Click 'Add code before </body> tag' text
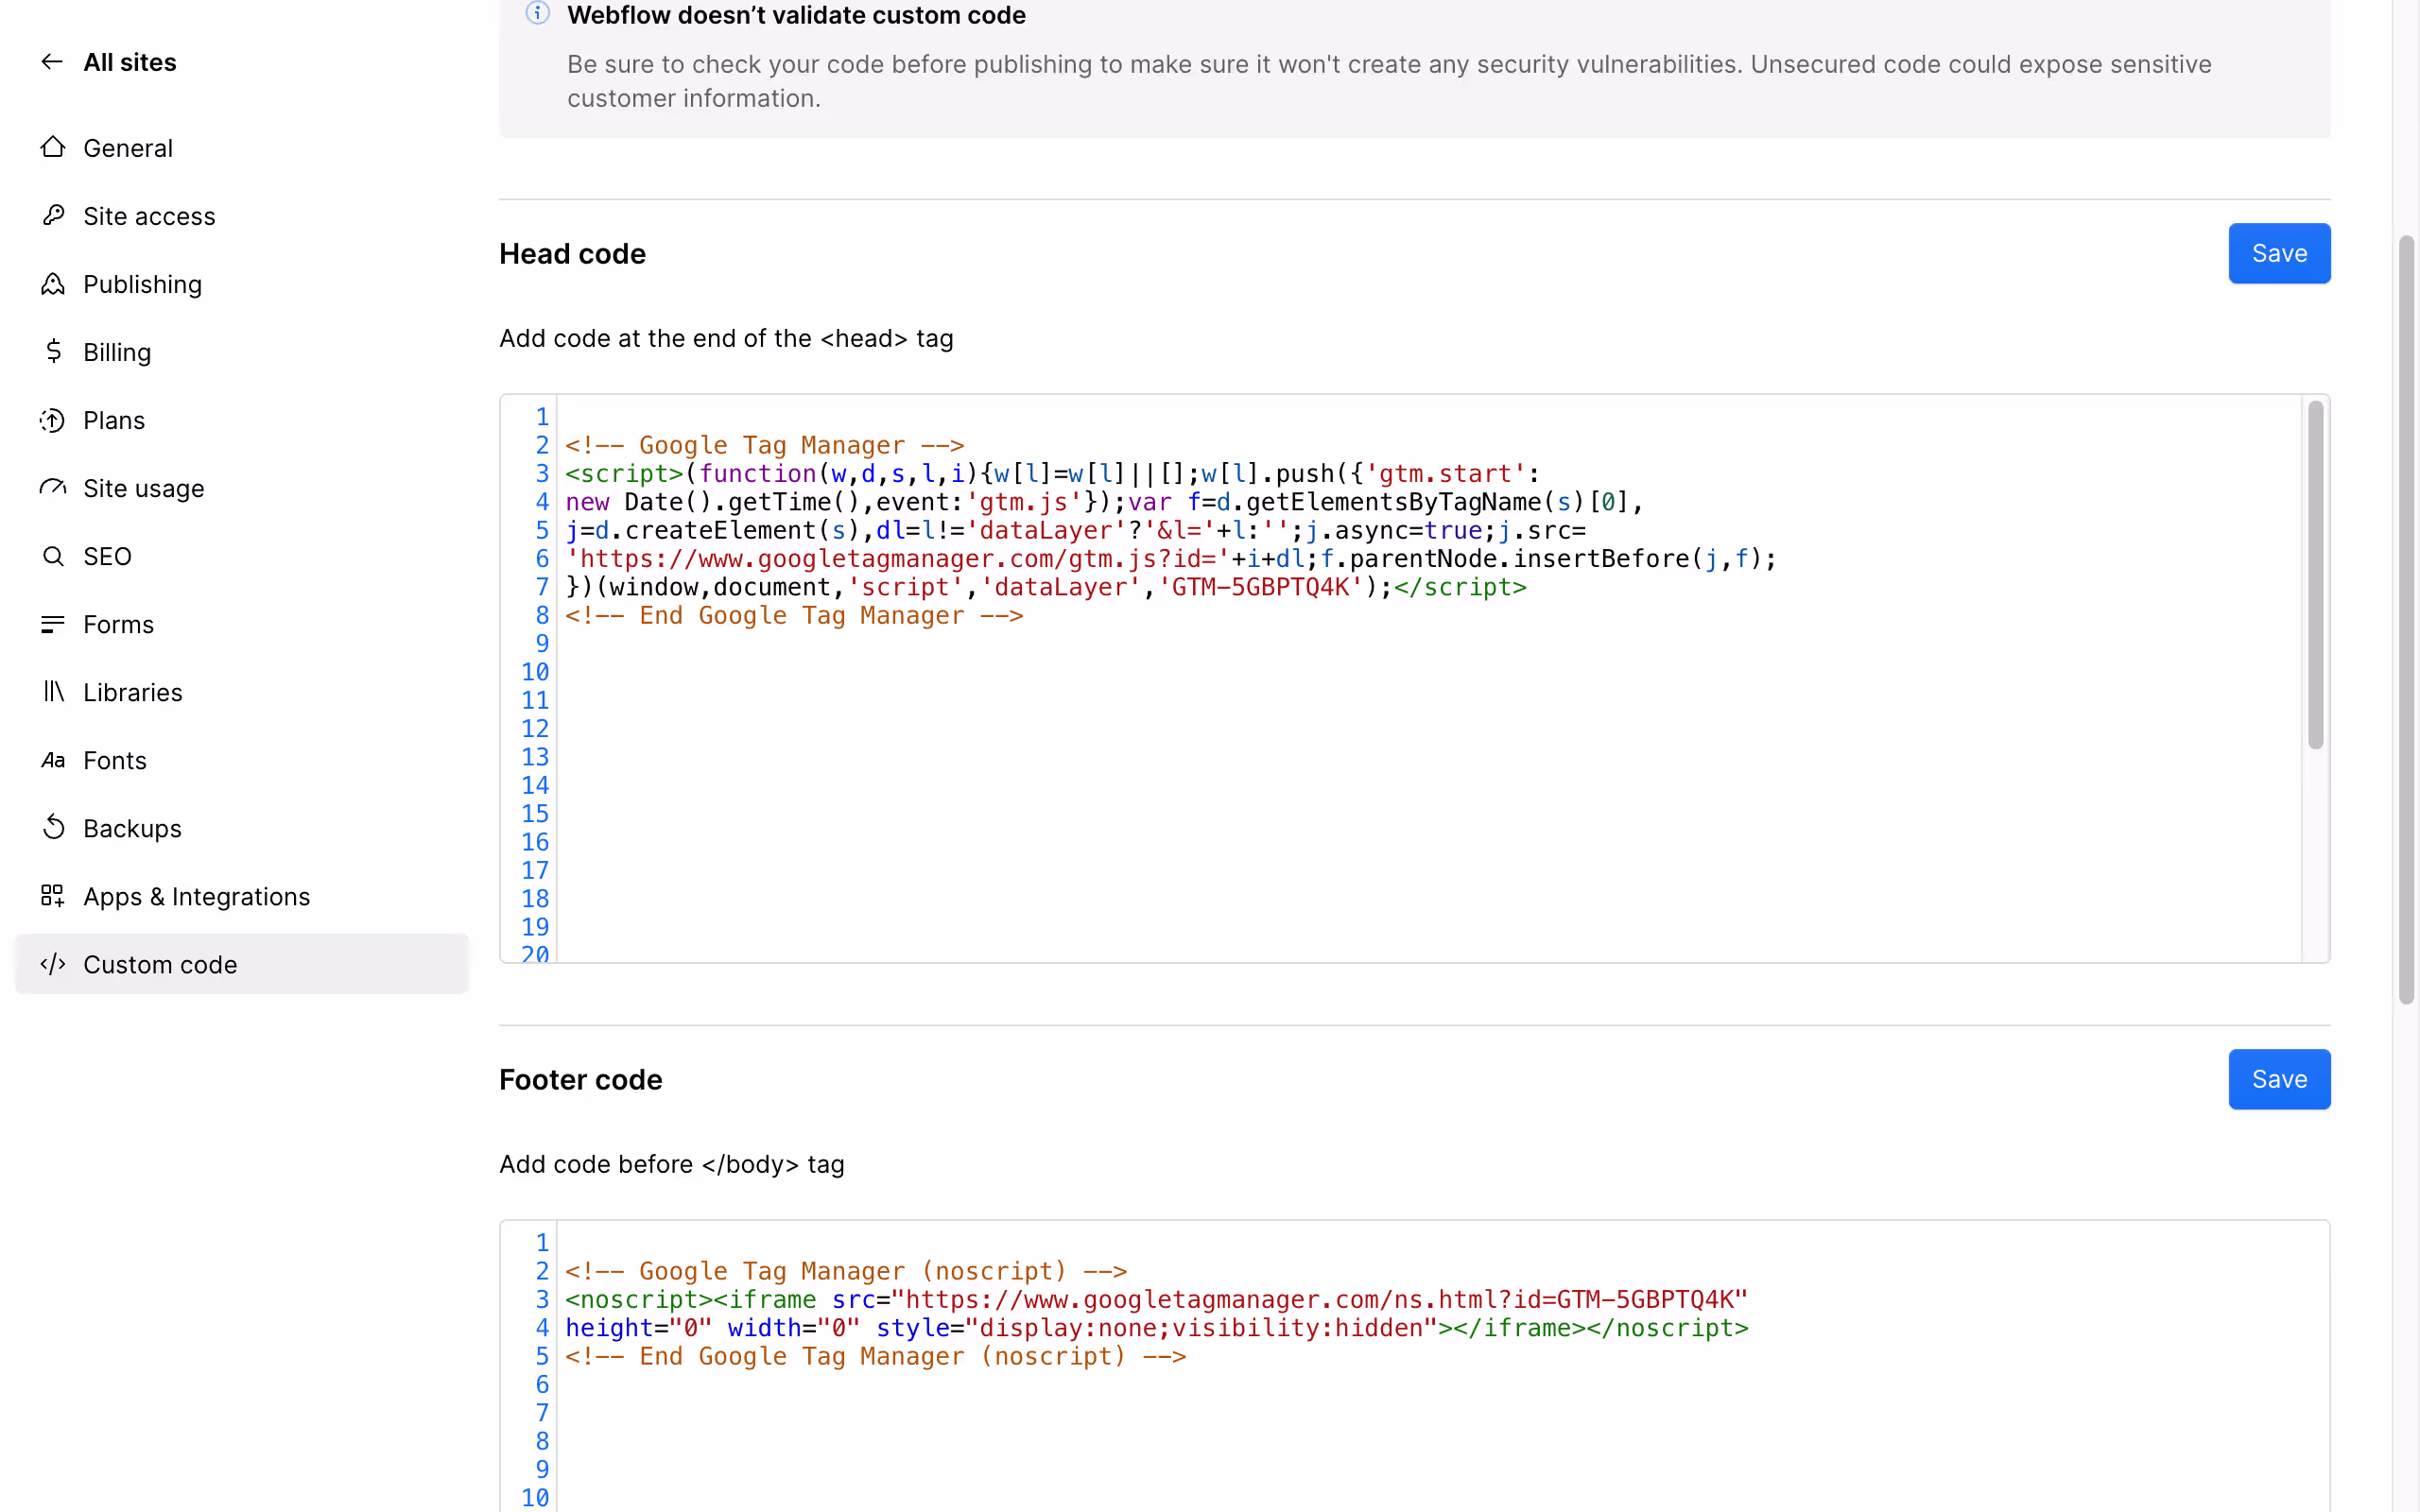This screenshot has width=2420, height=1512. [x=672, y=1164]
